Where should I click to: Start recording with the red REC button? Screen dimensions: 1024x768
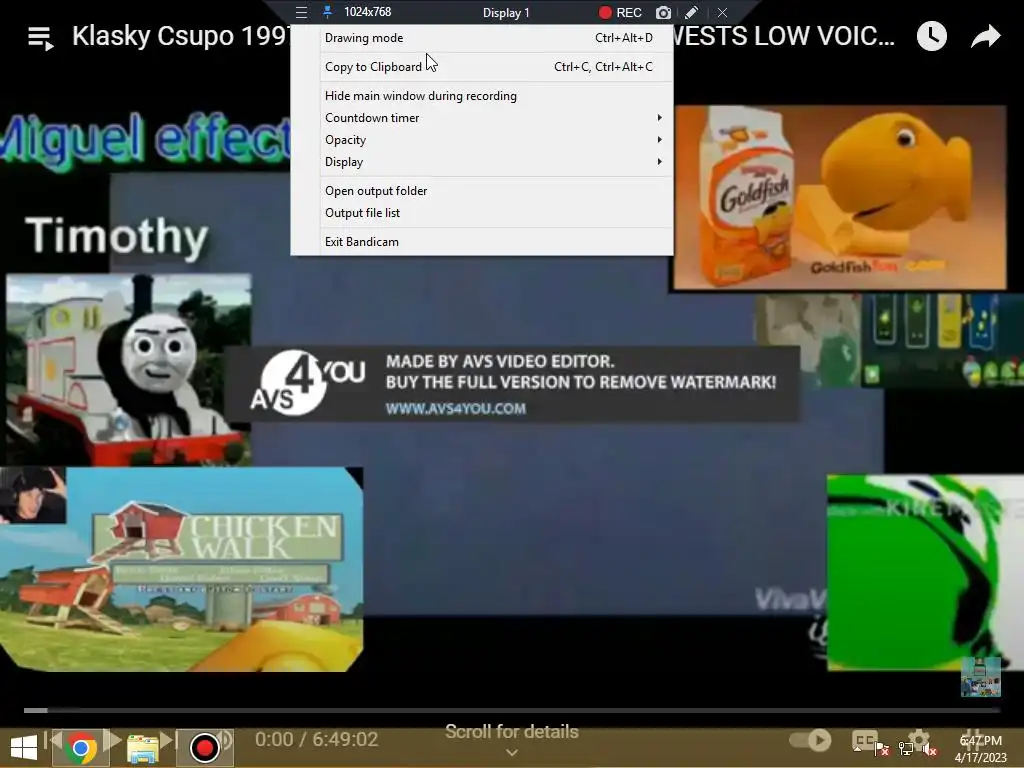click(x=620, y=12)
